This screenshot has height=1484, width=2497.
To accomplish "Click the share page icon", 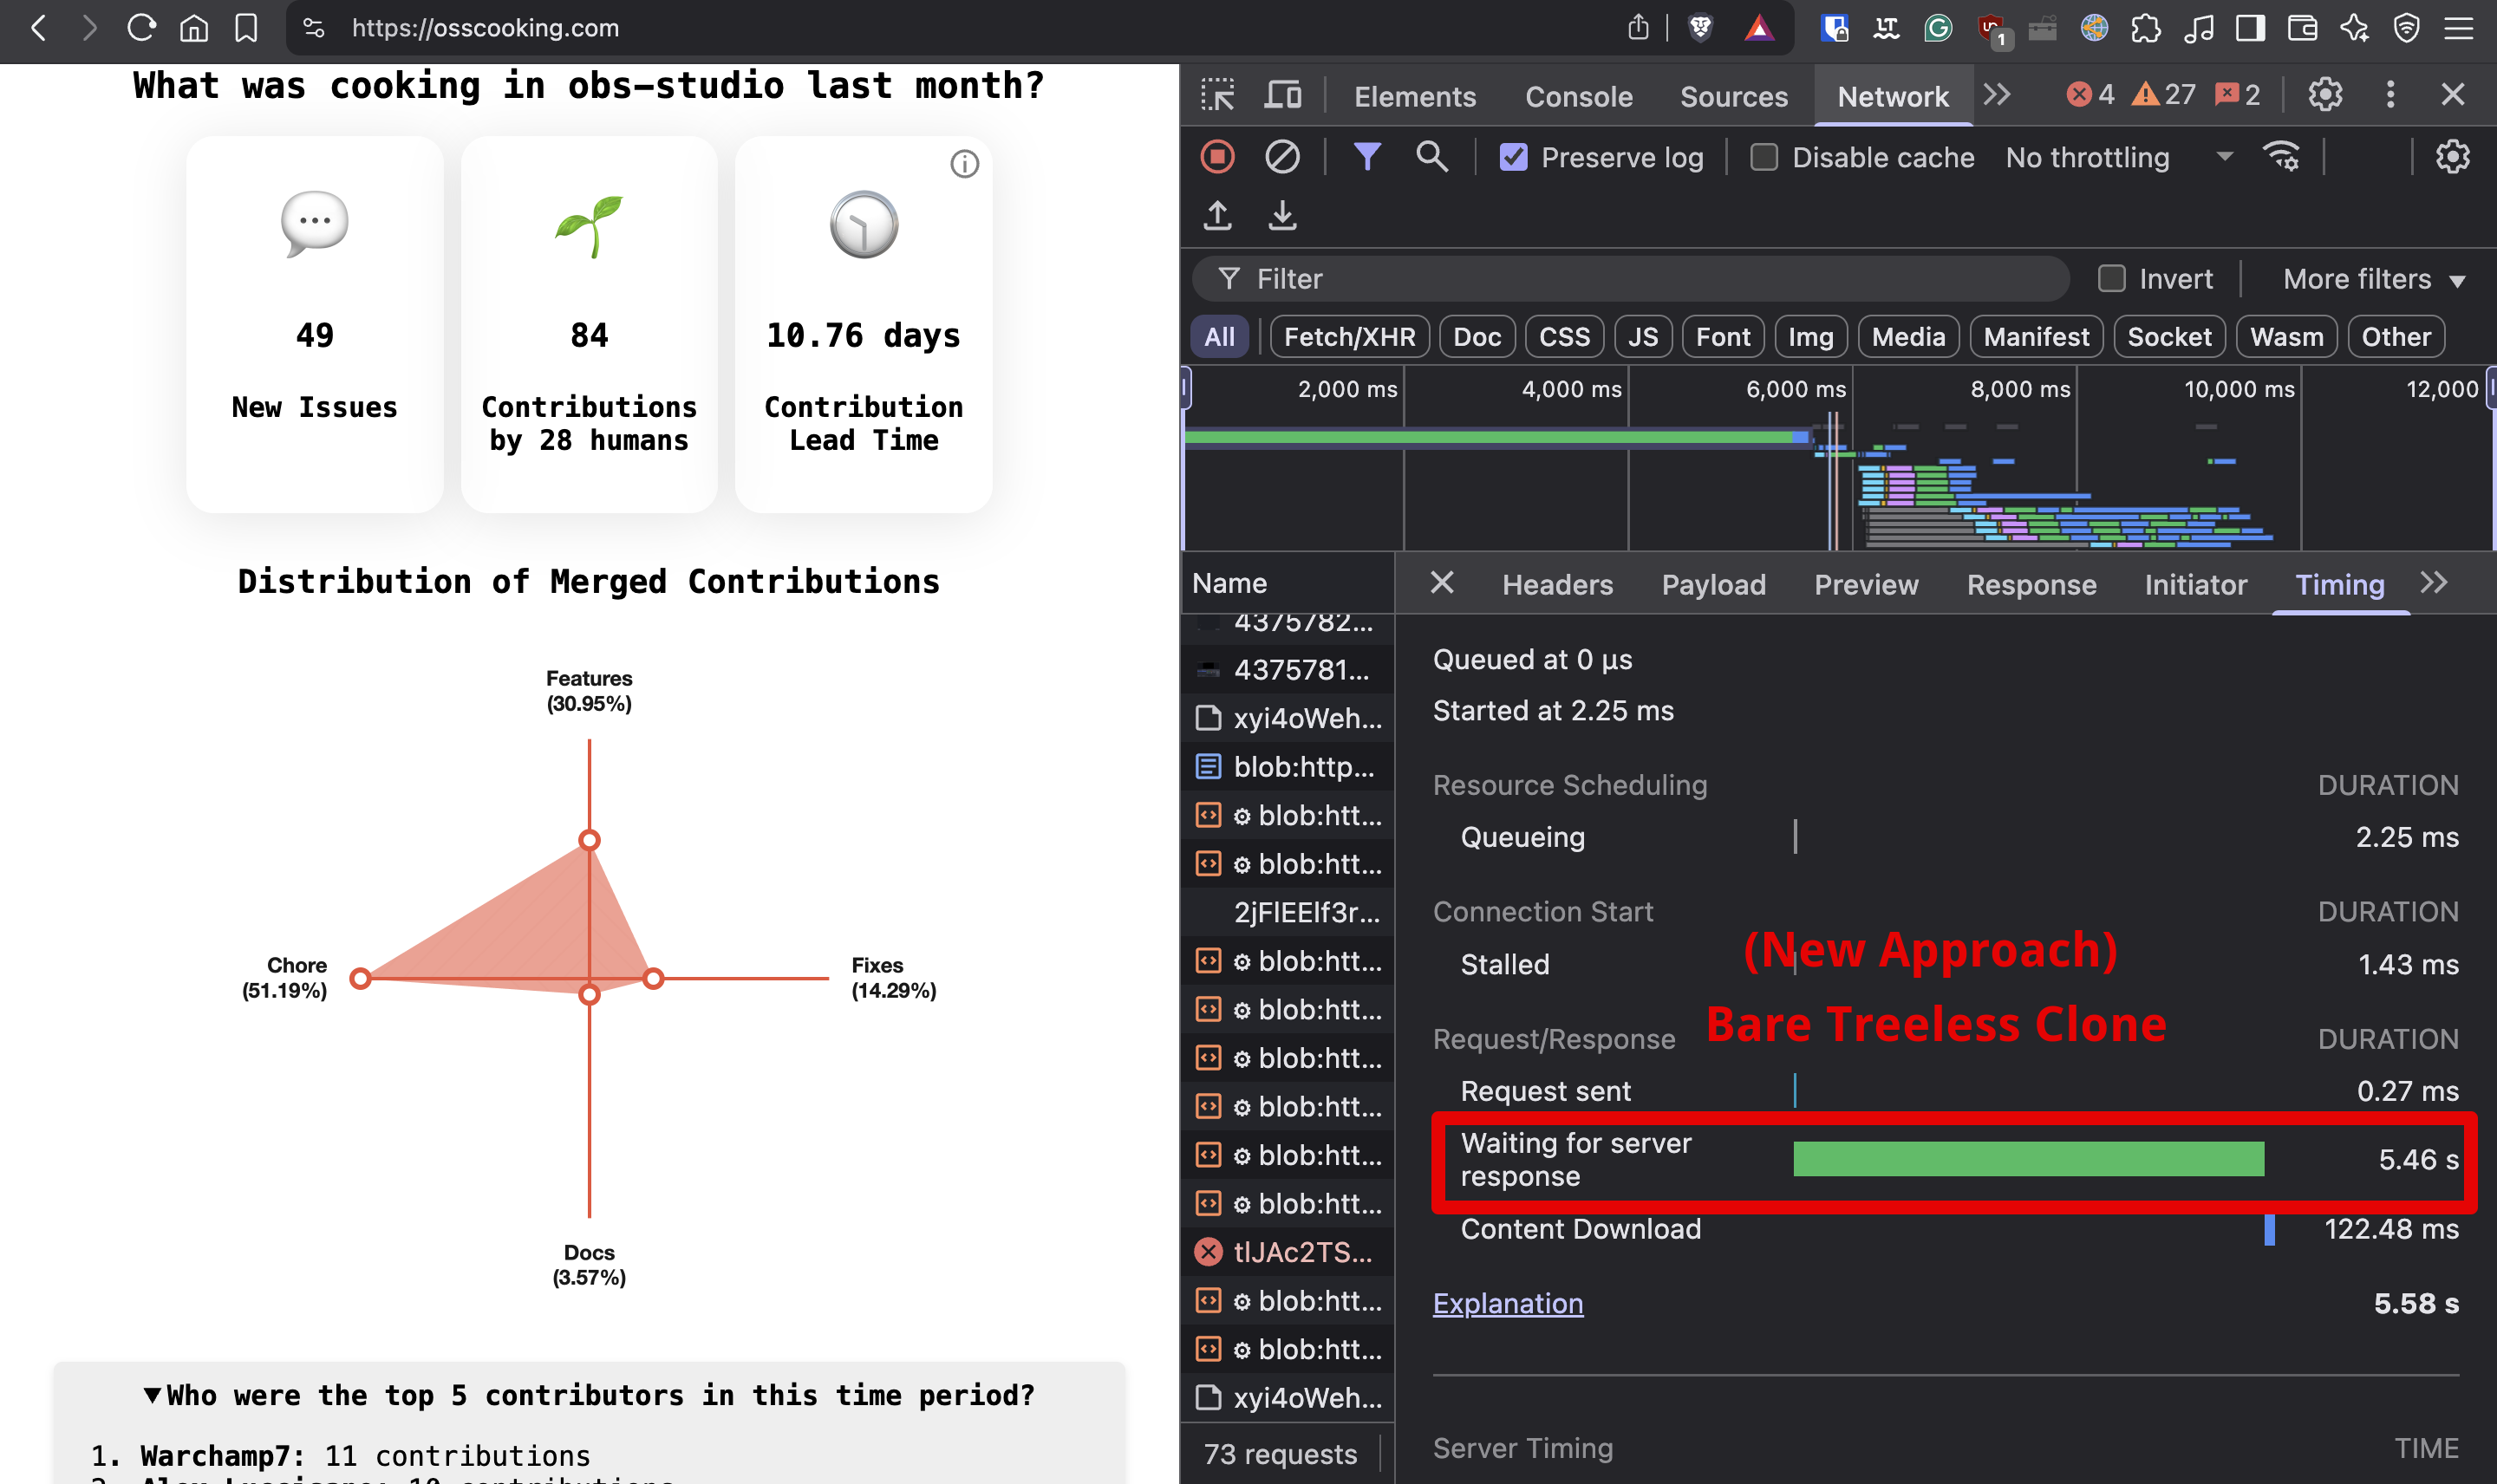I will click(1638, 28).
